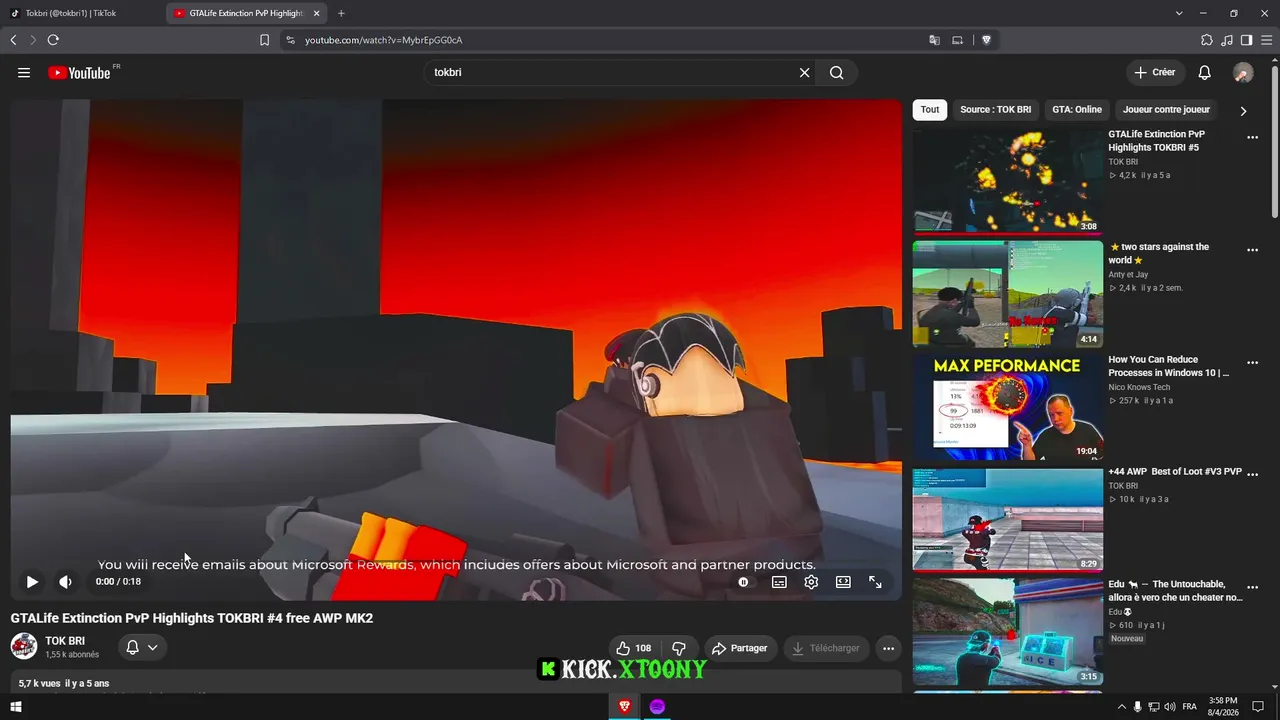Select the Source : TOK BRI chip
Viewport: 1280px width, 720px height.
coord(996,110)
